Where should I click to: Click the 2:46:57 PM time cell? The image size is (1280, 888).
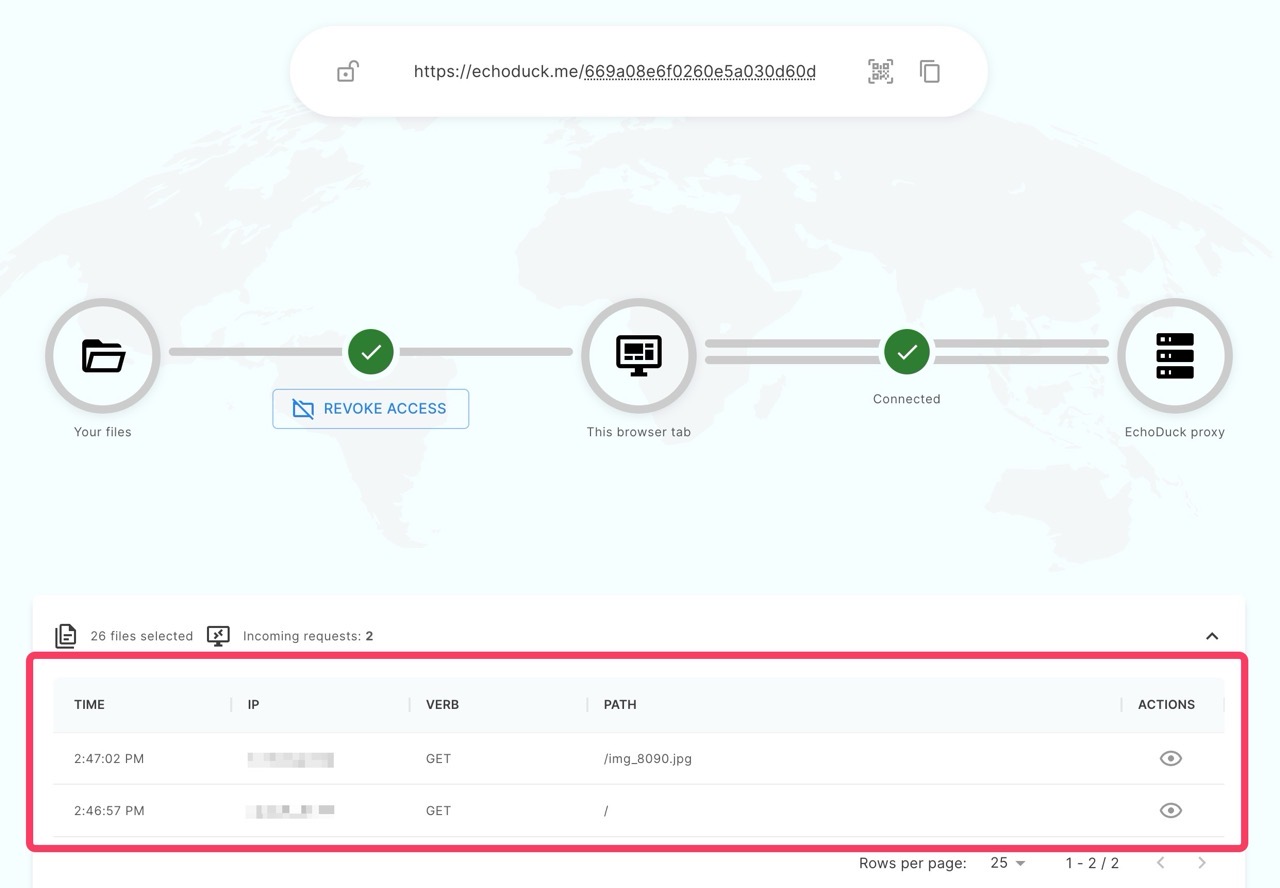[x=109, y=811]
